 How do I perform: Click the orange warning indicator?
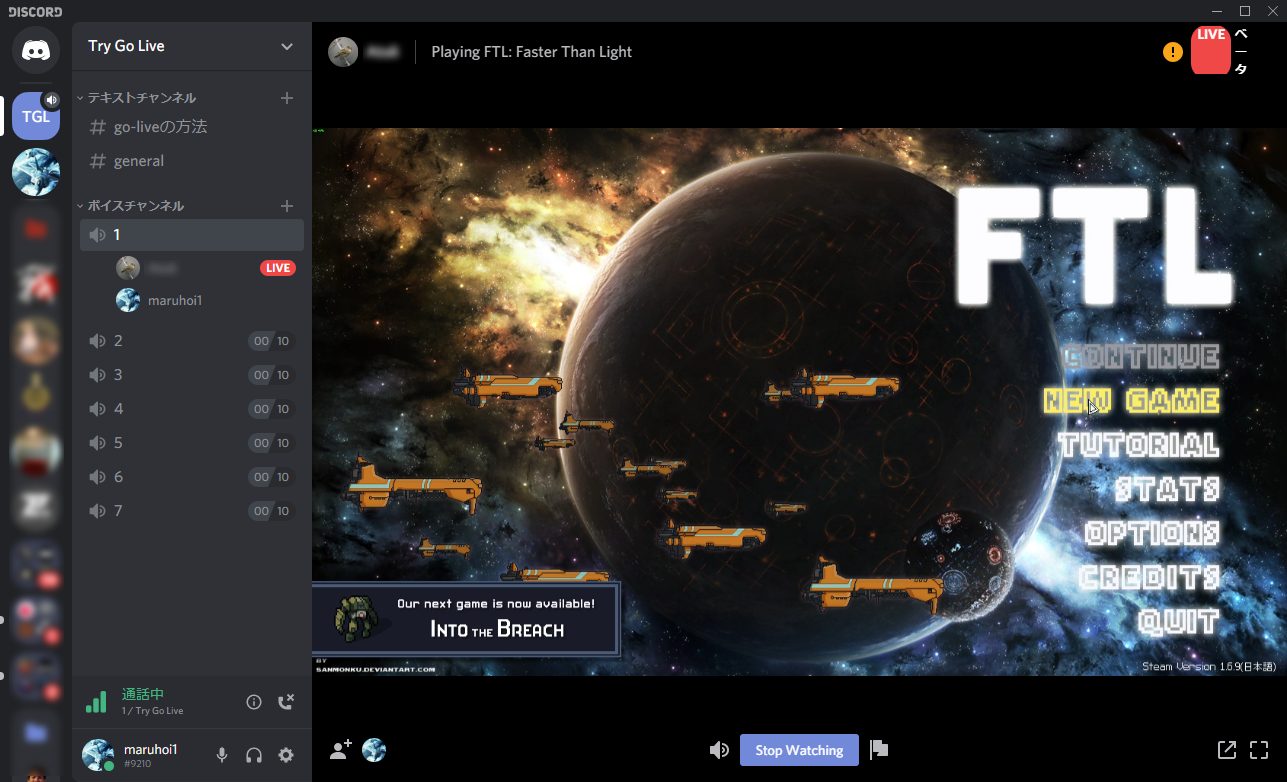click(x=1173, y=51)
